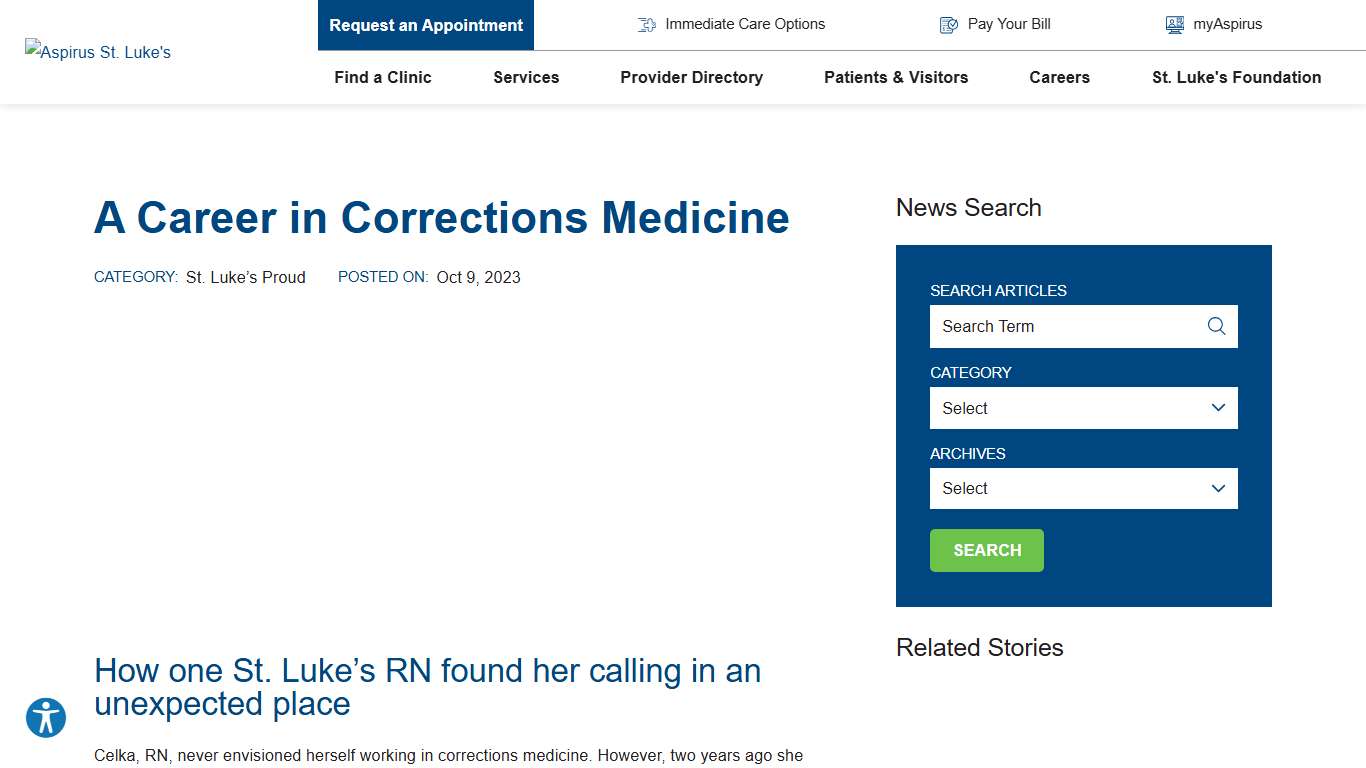Viewport: 1366px width, 768px height.
Task: Open the Provider Directory menu
Action: point(691,77)
